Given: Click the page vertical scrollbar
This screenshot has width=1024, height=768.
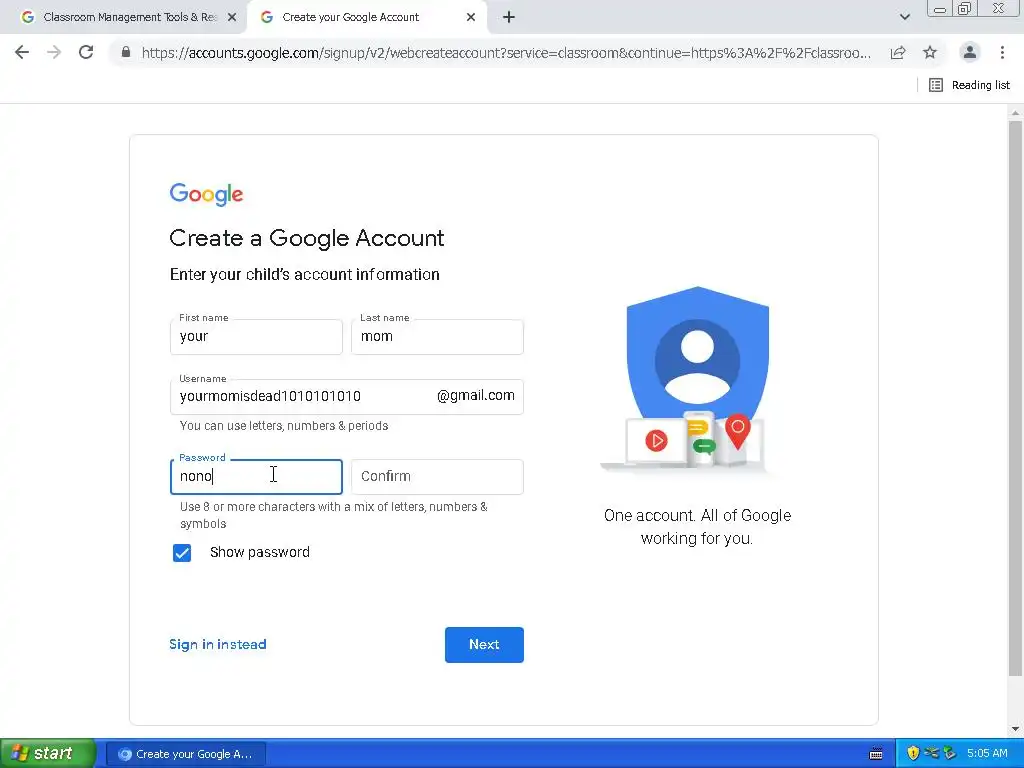Looking at the screenshot, I should pyautogui.click(x=1015, y=398).
